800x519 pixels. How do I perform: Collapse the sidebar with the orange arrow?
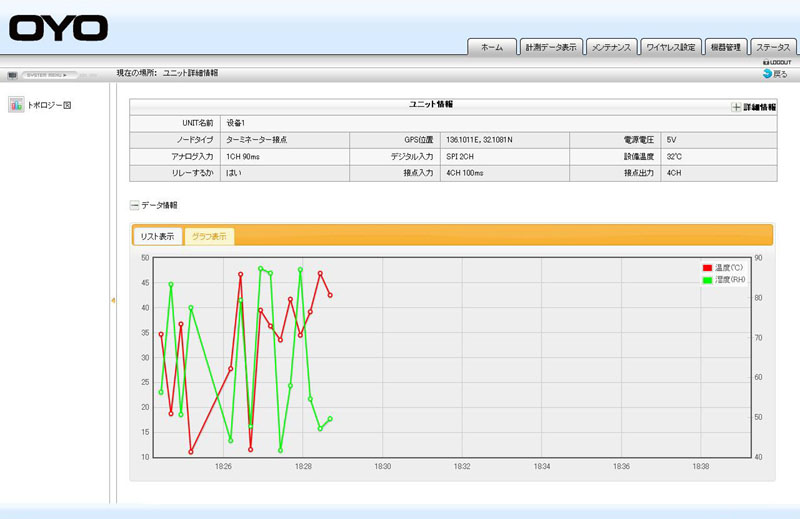113,301
